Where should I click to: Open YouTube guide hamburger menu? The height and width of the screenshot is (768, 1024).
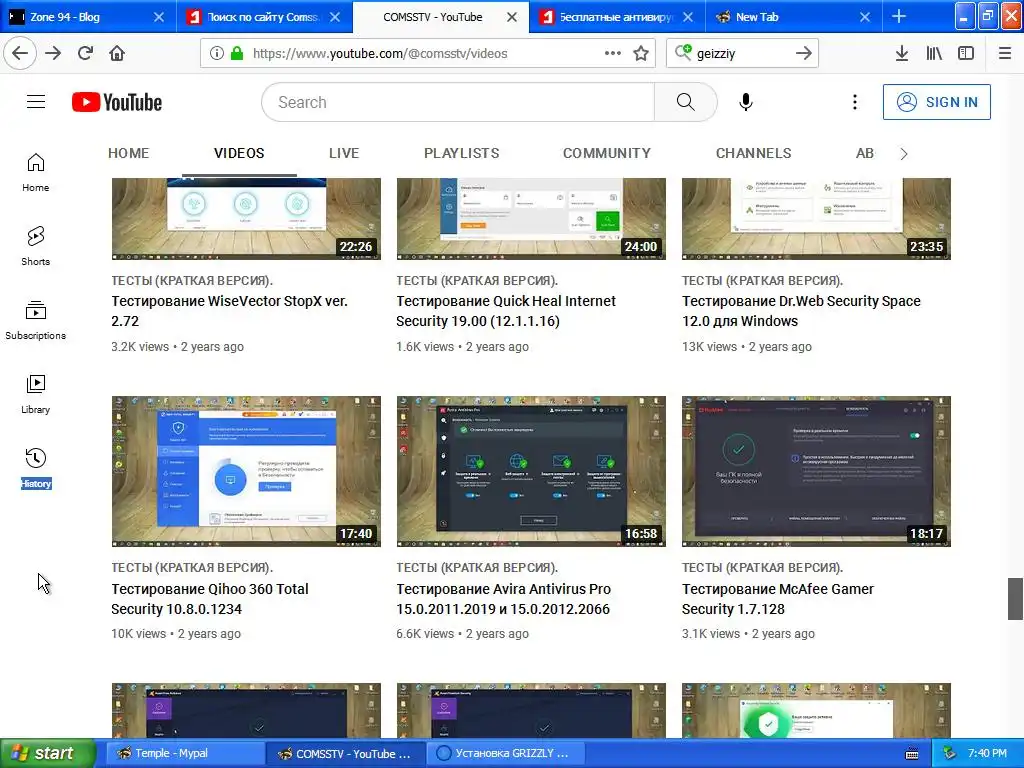click(36, 102)
